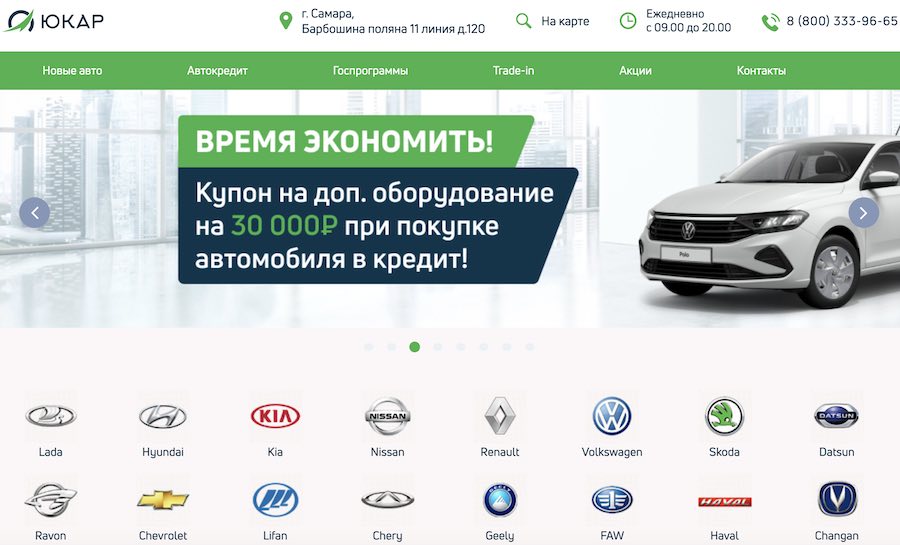Click the green phone handset icon
Viewport: 900px width, 545px height.
click(770, 22)
